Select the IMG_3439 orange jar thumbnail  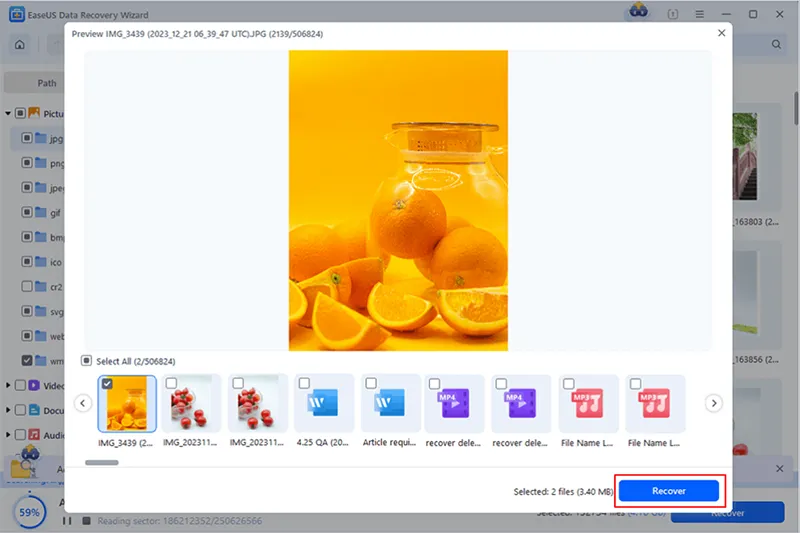click(x=127, y=404)
